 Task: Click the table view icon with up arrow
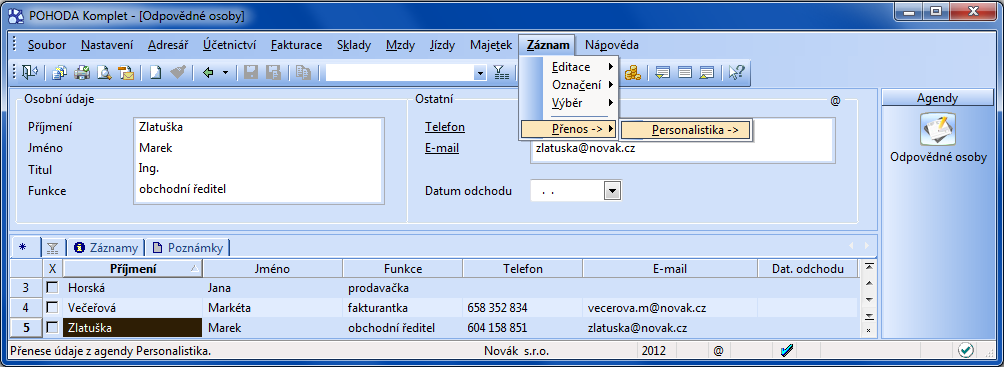707,72
